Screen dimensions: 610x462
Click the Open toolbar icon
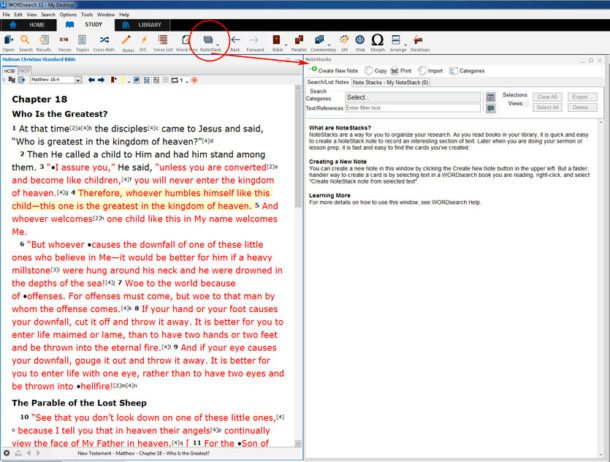tap(8, 40)
